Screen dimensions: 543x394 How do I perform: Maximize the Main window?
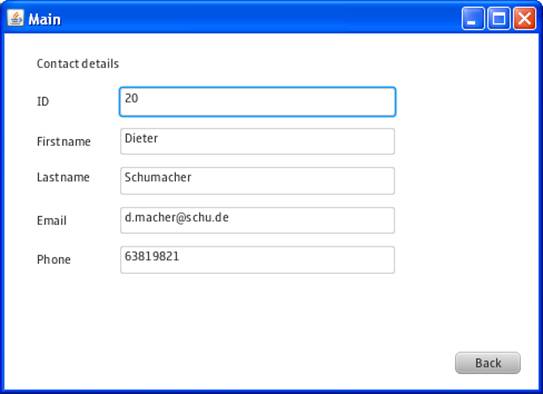click(499, 18)
